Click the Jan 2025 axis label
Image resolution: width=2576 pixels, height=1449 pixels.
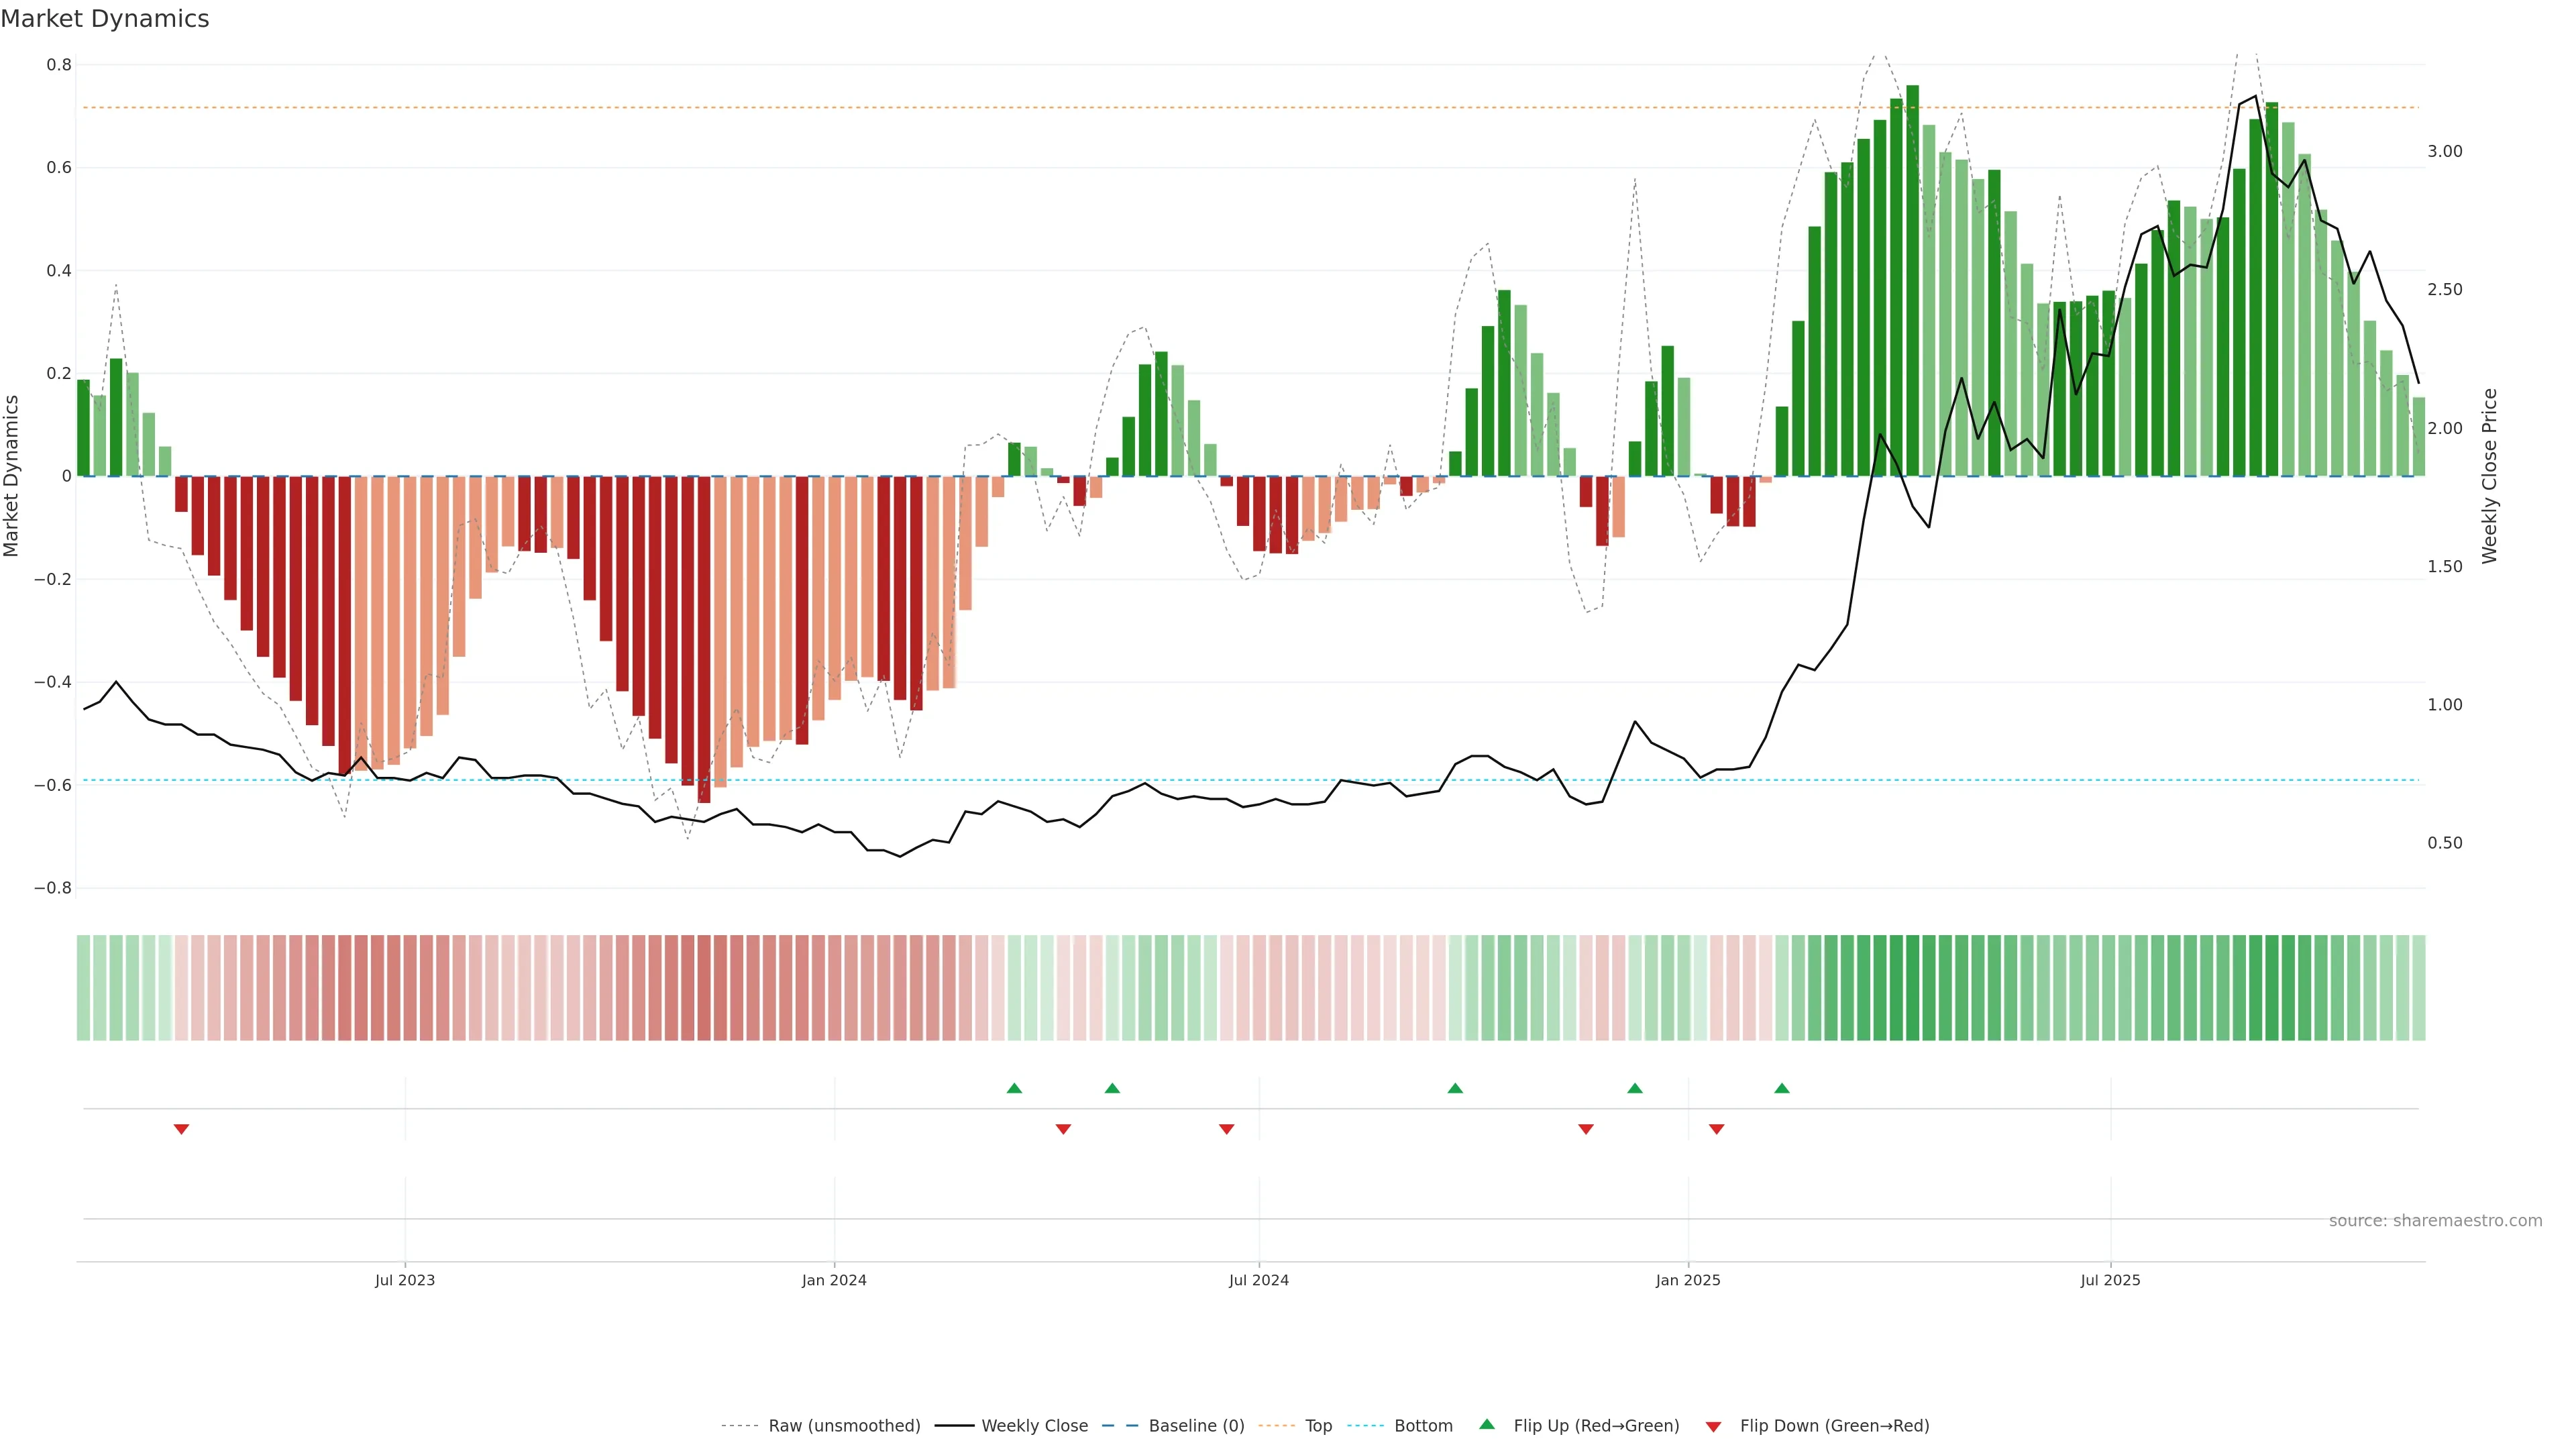(1688, 1280)
